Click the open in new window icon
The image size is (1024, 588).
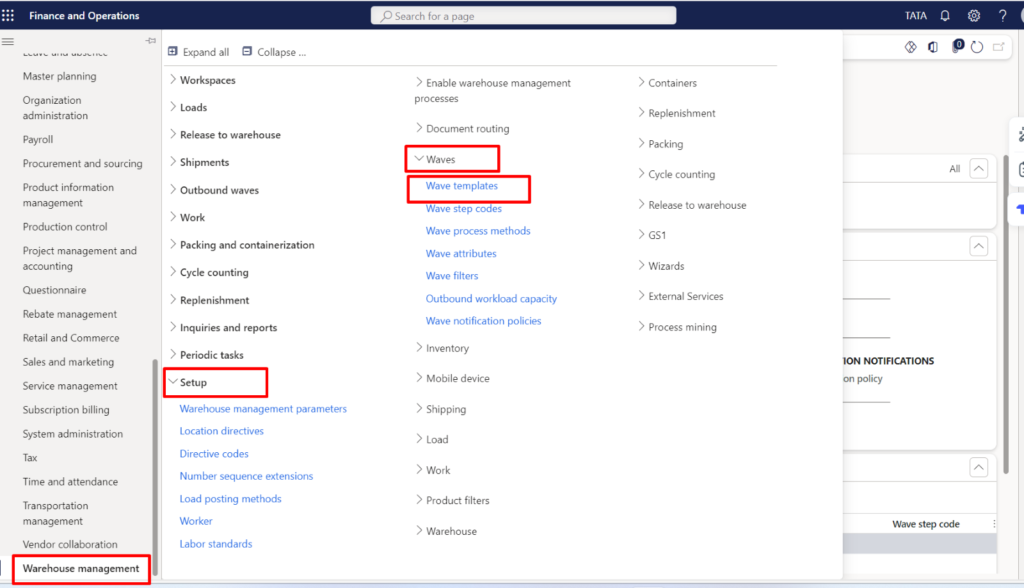[999, 47]
